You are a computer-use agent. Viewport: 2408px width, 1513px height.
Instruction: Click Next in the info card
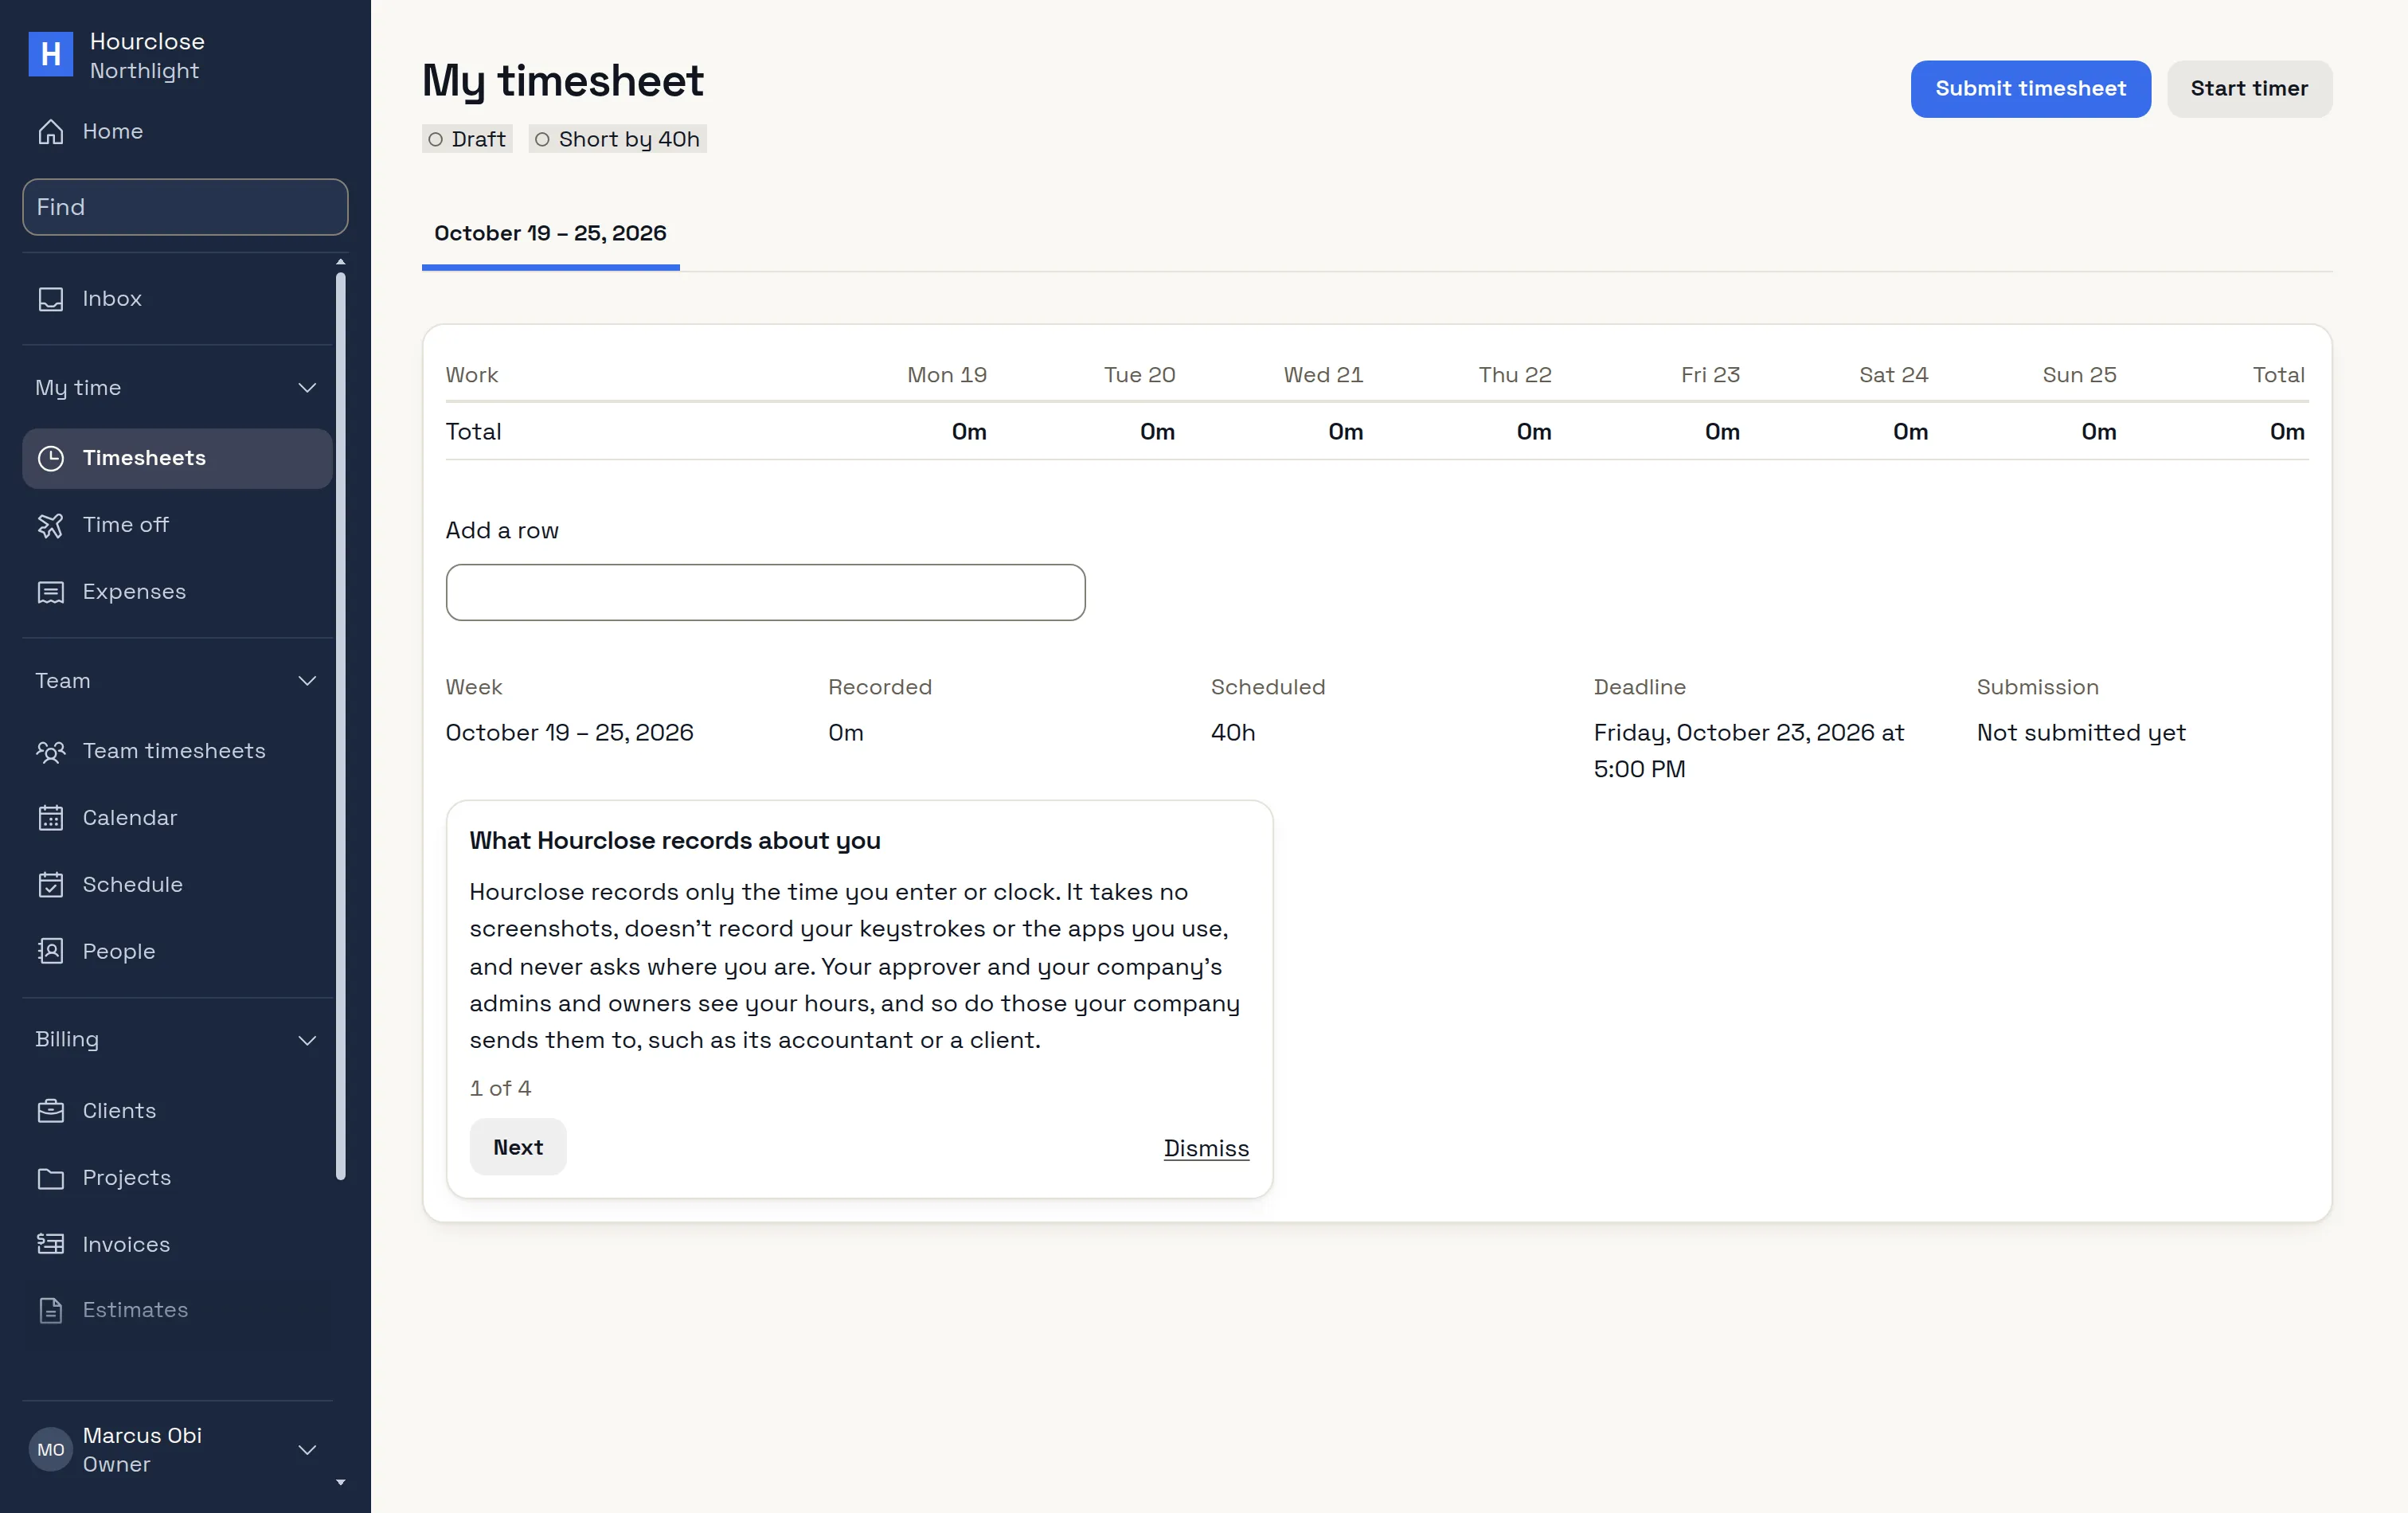(518, 1147)
